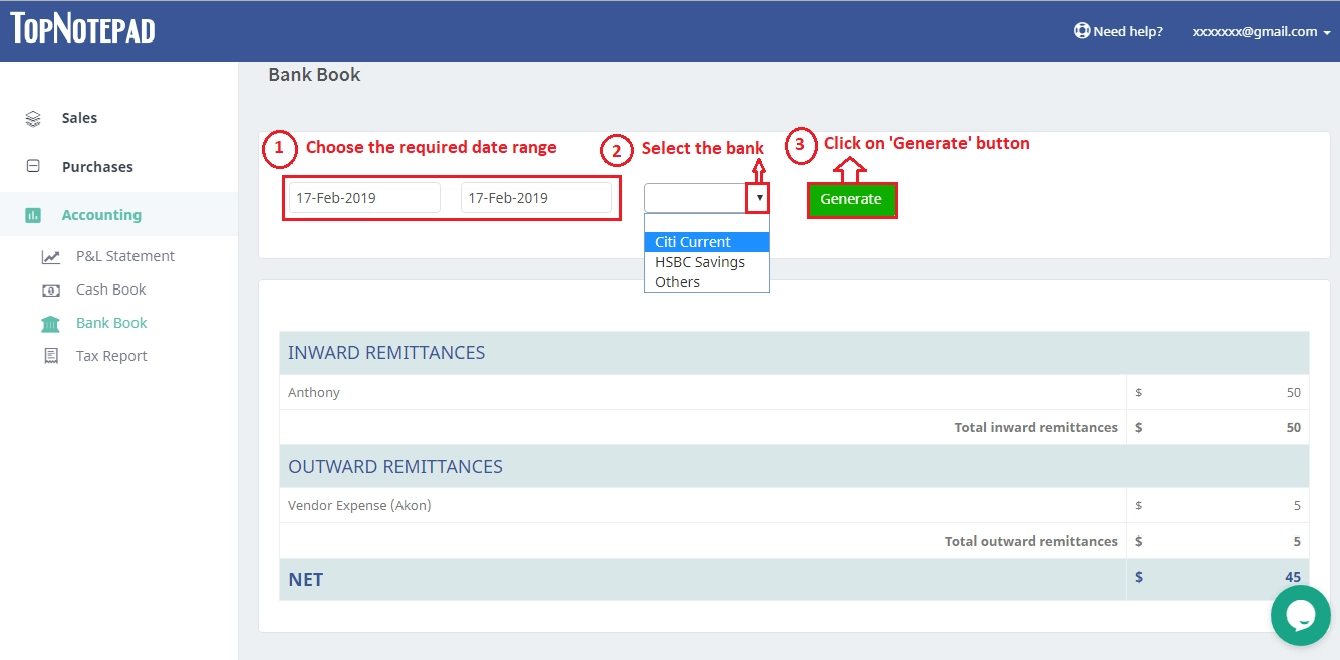This screenshot has height=660, width=1340.
Task: Click the NET total label
Action: click(x=305, y=580)
